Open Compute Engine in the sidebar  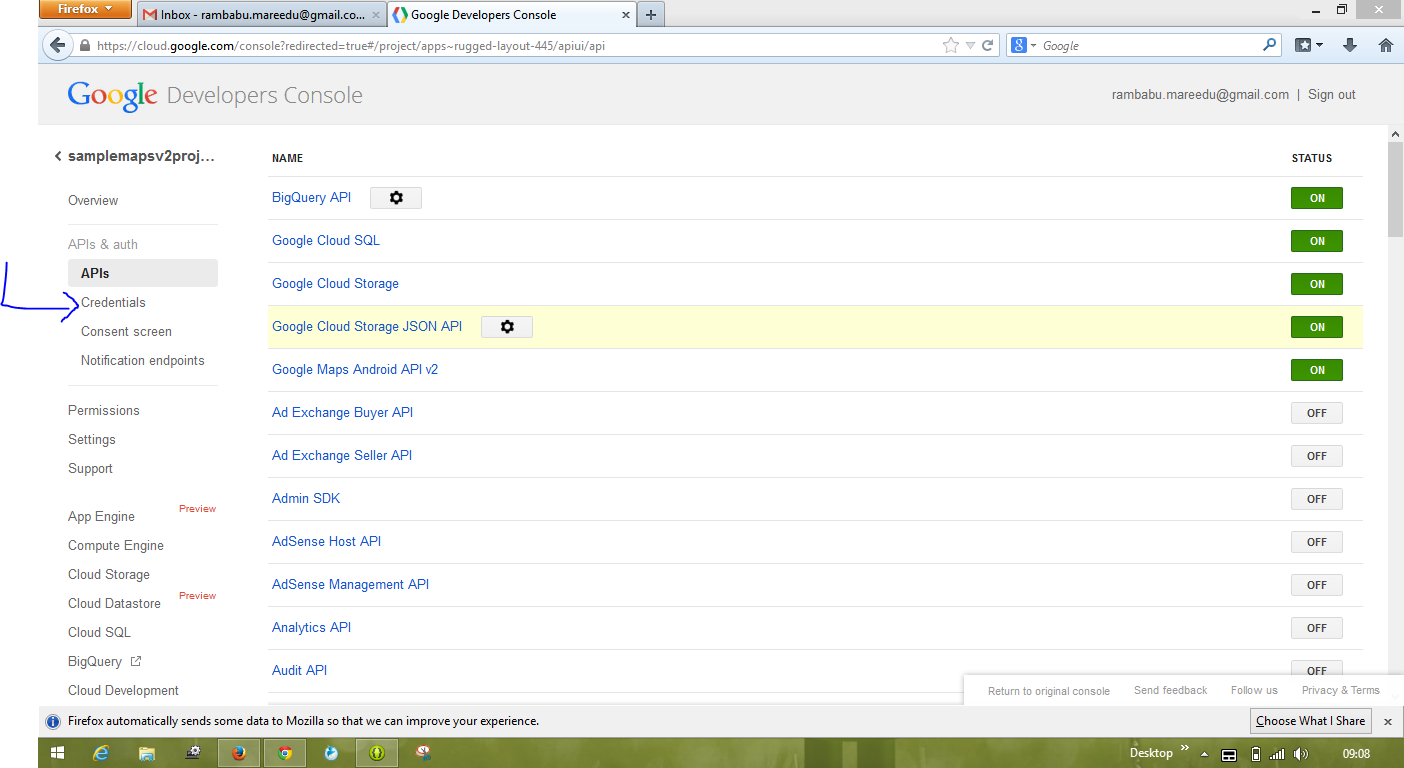coord(116,545)
